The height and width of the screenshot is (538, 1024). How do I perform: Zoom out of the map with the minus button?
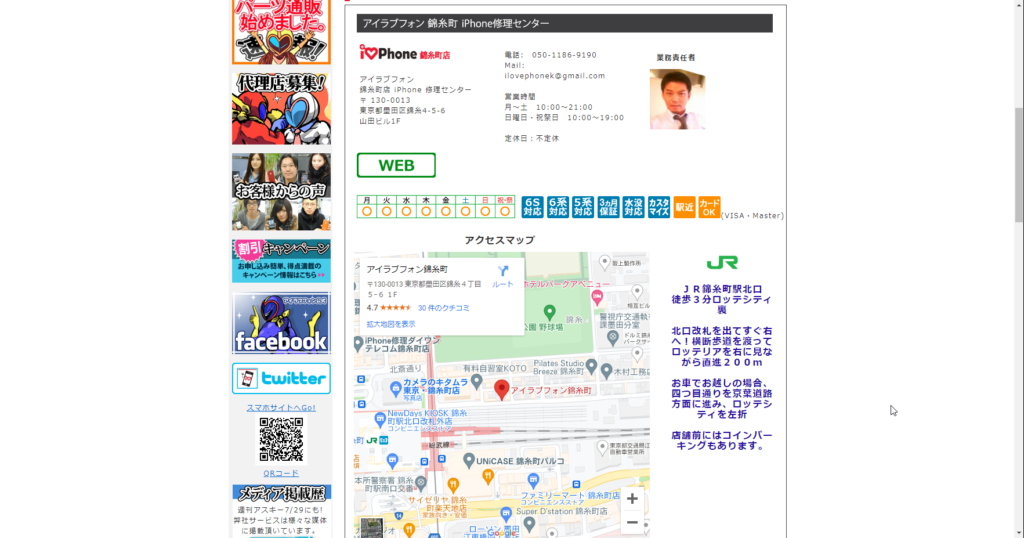tap(632, 522)
